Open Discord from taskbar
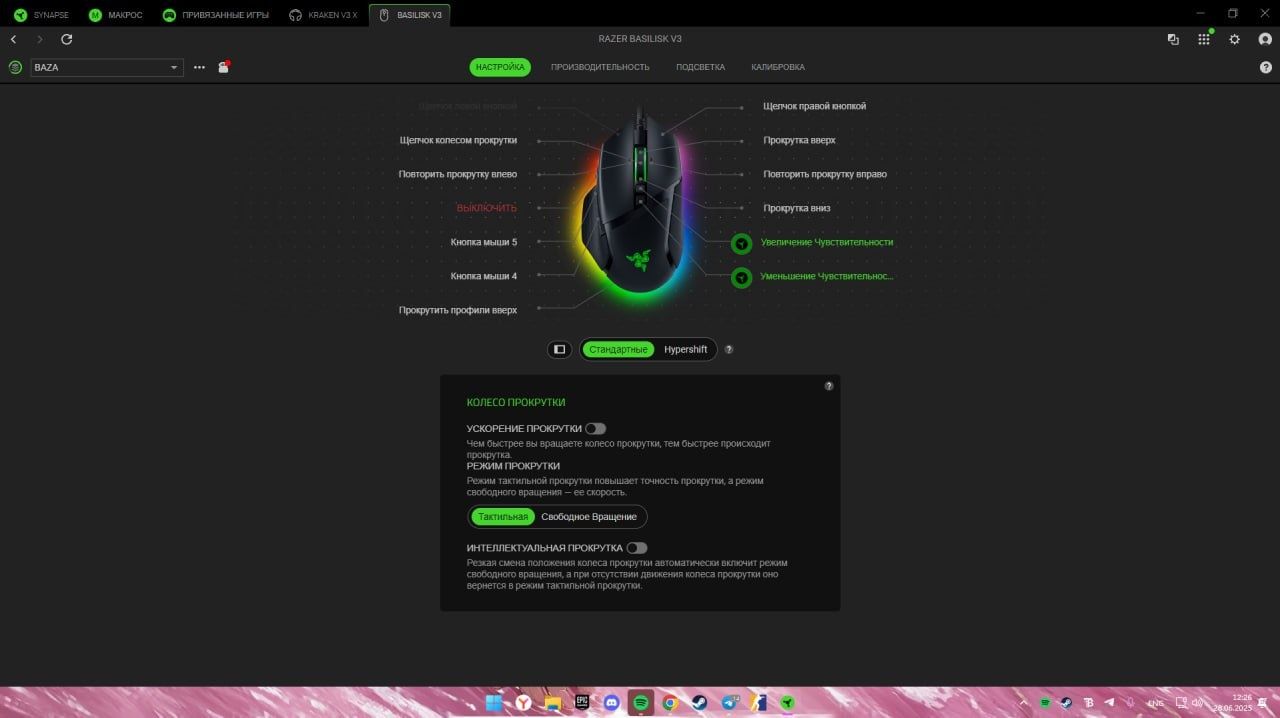This screenshot has width=1280, height=718. [x=611, y=703]
